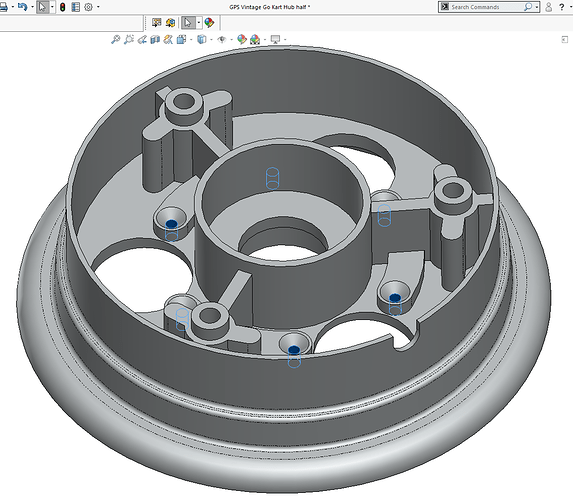Click the View Settings monitor icon

tap(275, 39)
